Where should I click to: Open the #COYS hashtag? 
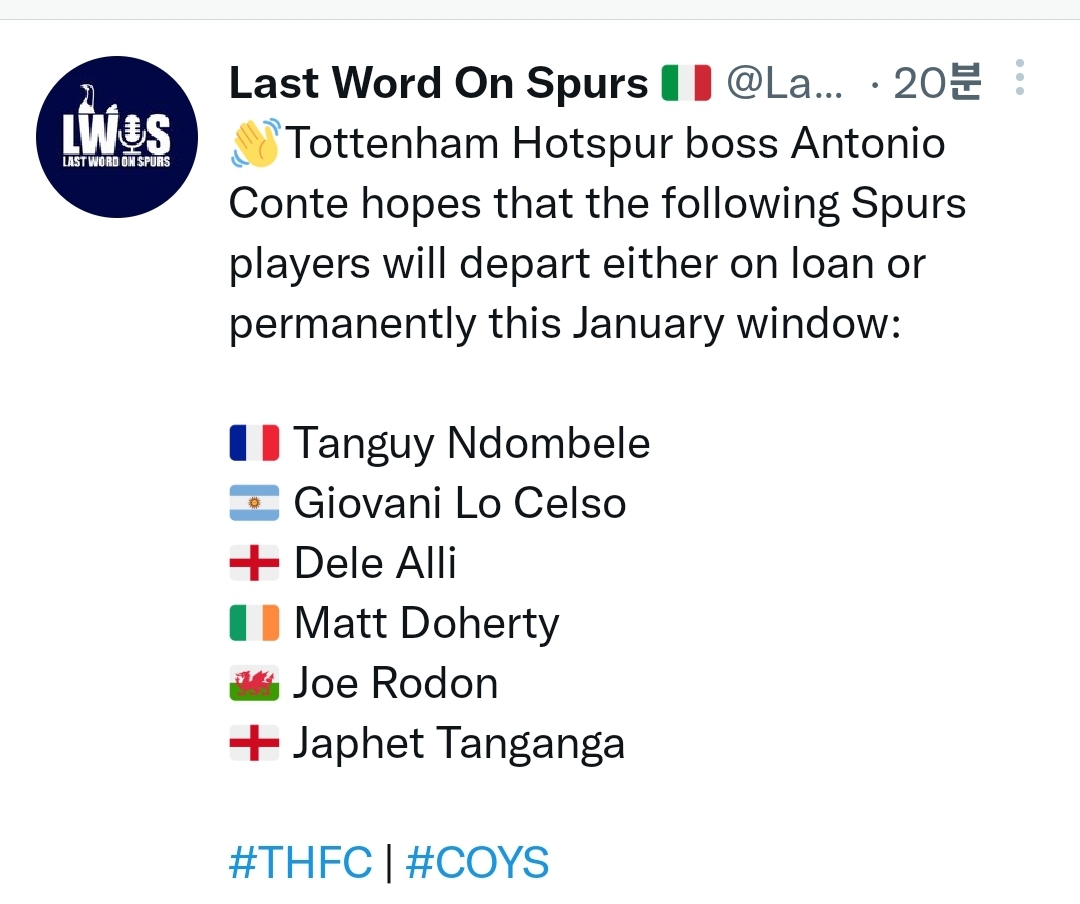pos(477,862)
